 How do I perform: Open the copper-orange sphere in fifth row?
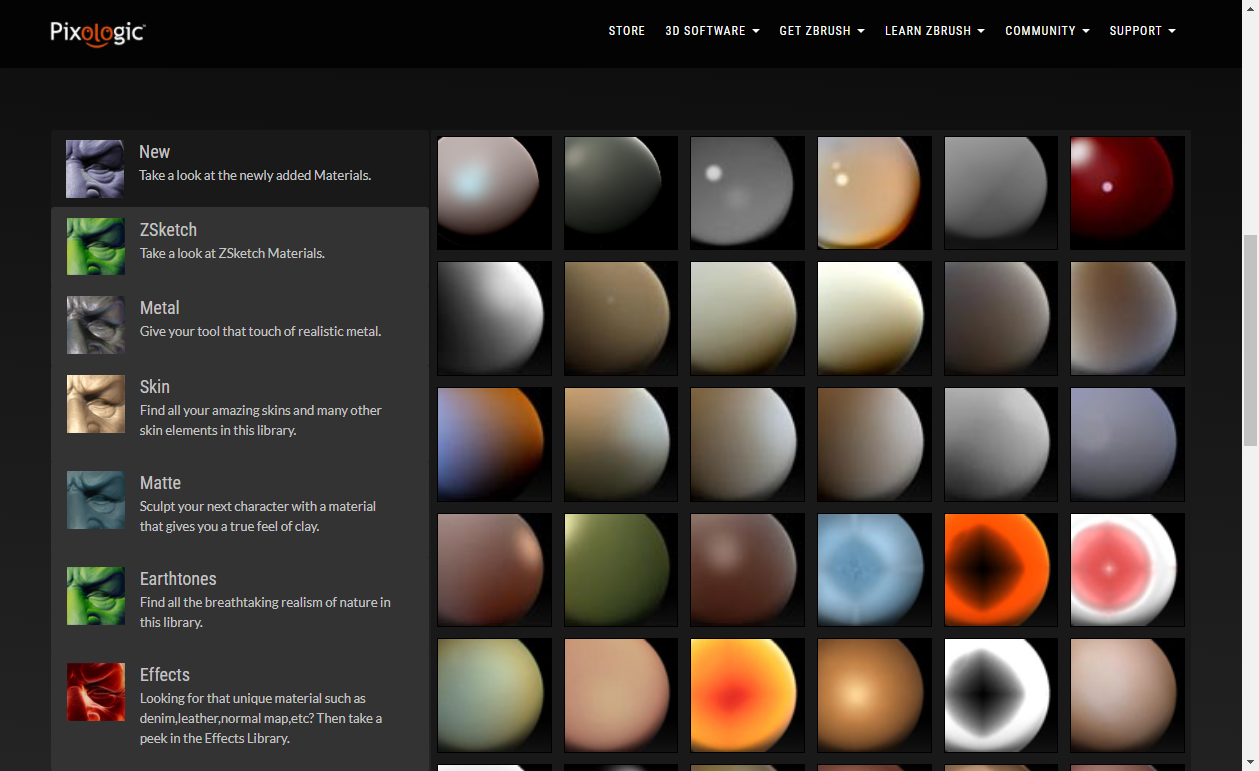point(874,695)
